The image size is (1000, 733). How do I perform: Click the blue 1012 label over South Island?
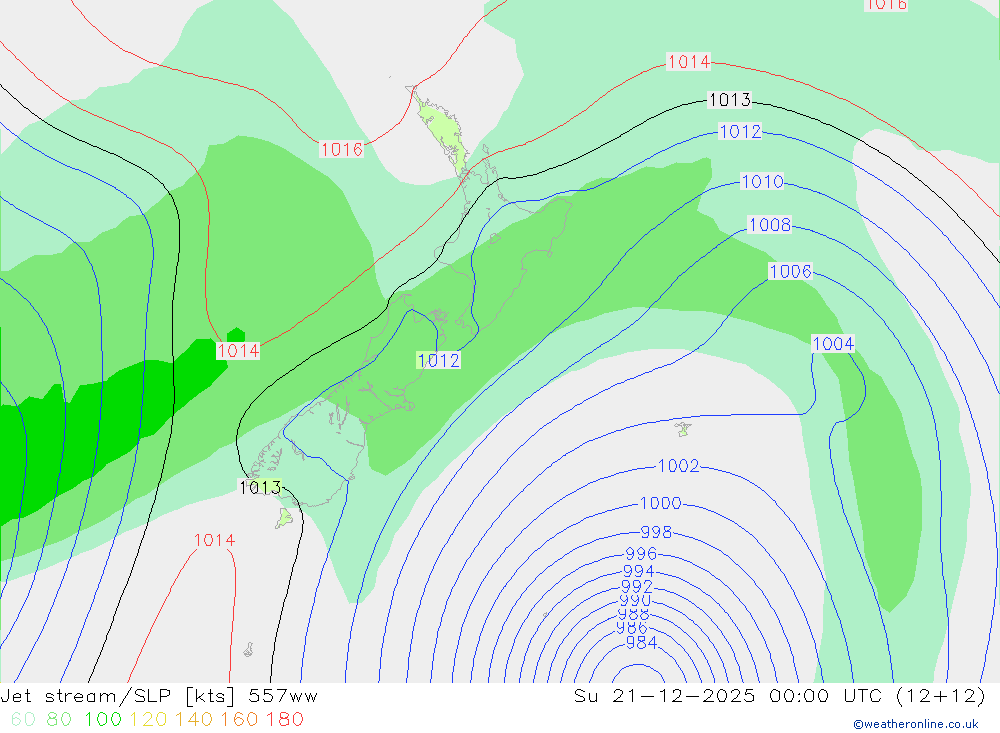point(439,360)
